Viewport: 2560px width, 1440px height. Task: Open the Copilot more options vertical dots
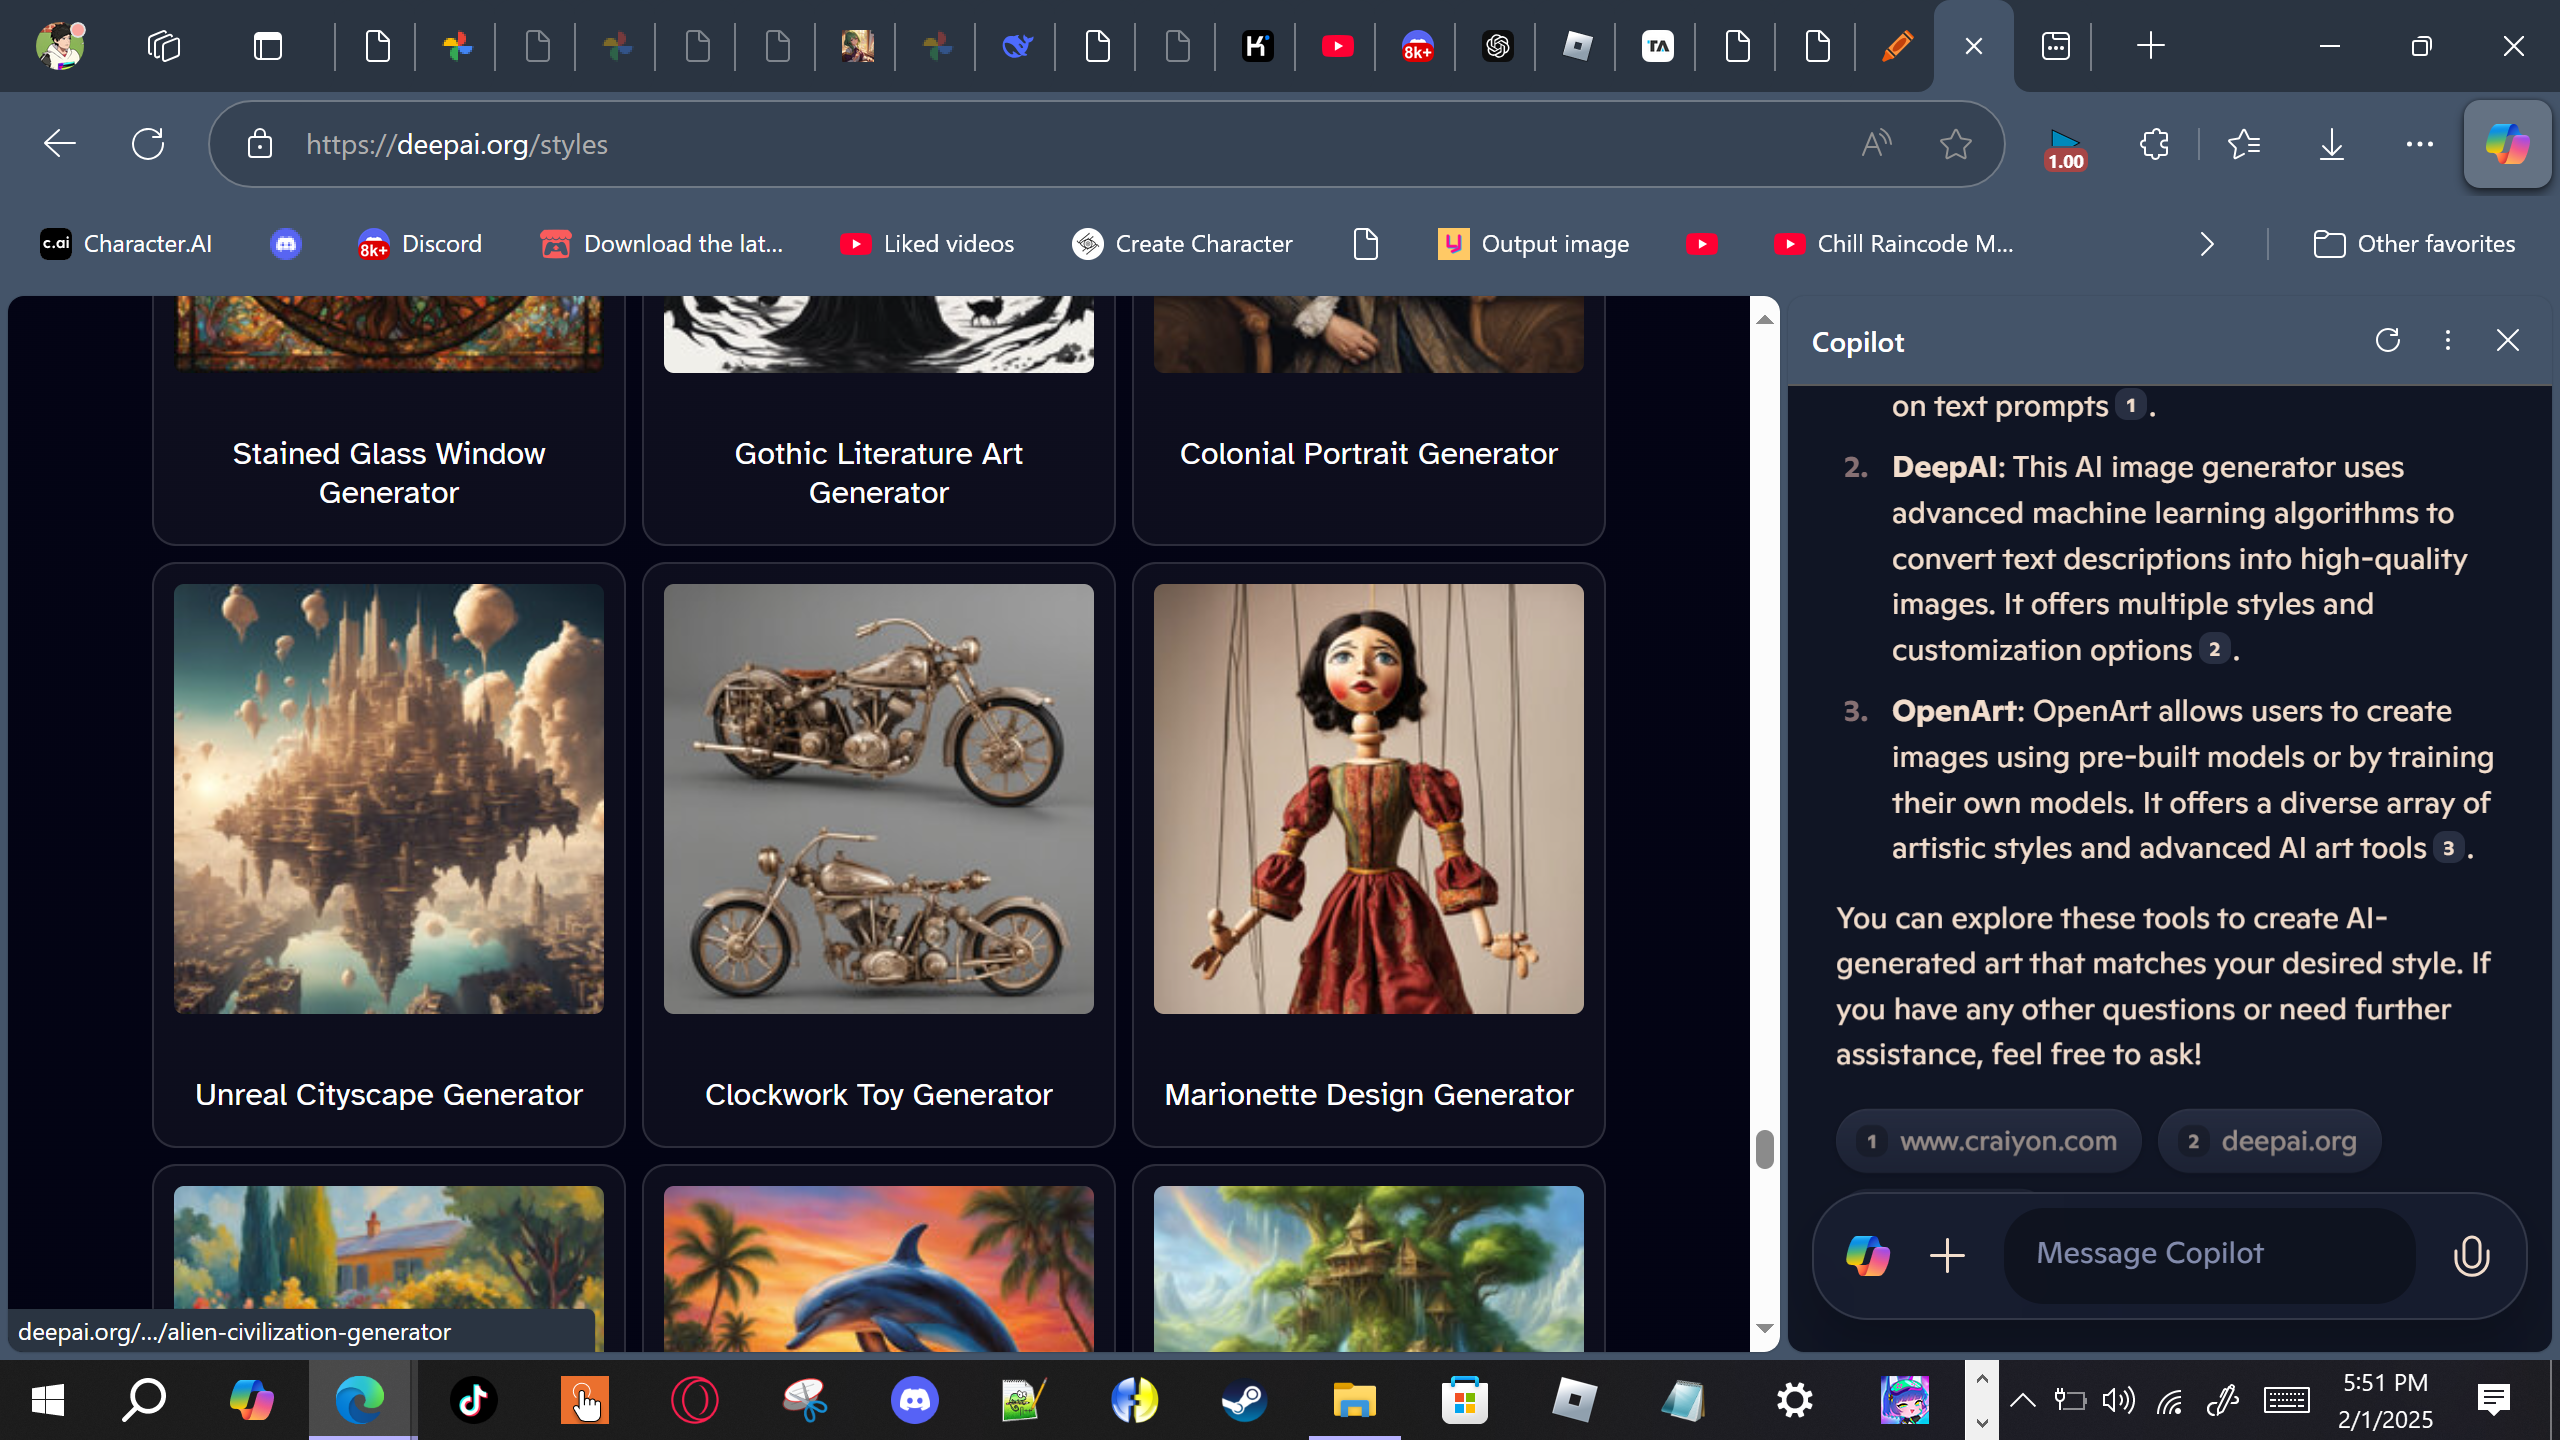click(2447, 341)
